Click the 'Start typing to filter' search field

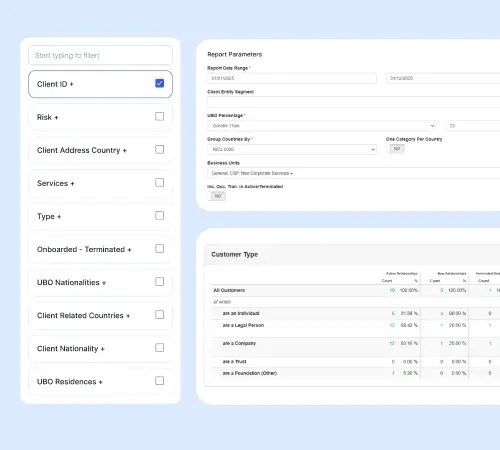[100, 55]
